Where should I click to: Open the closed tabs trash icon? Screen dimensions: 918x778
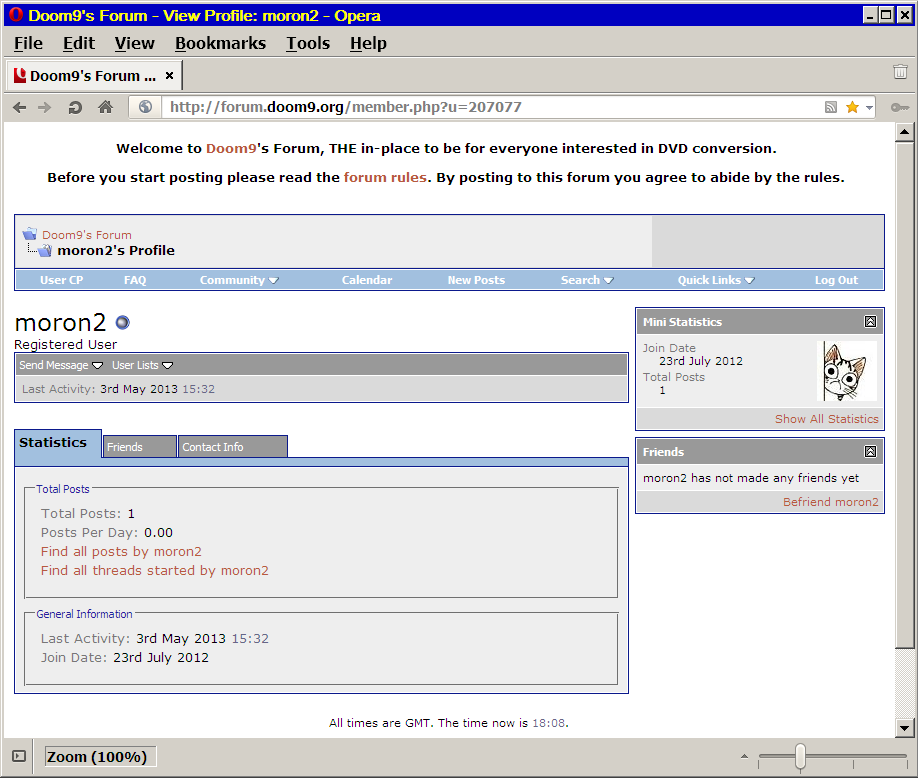pyautogui.click(x=900, y=71)
